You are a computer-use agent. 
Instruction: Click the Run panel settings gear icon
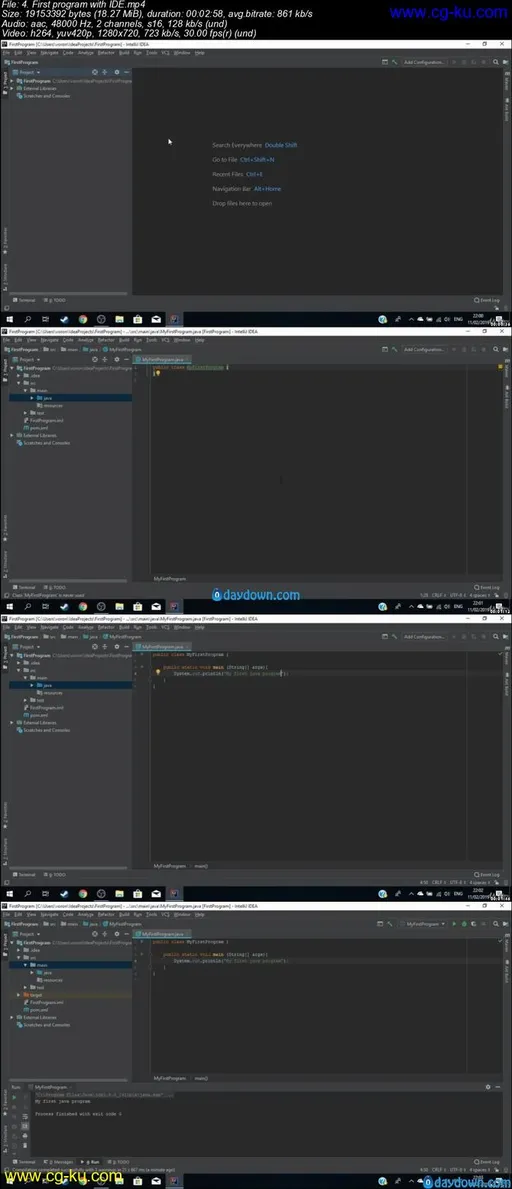488,1087
